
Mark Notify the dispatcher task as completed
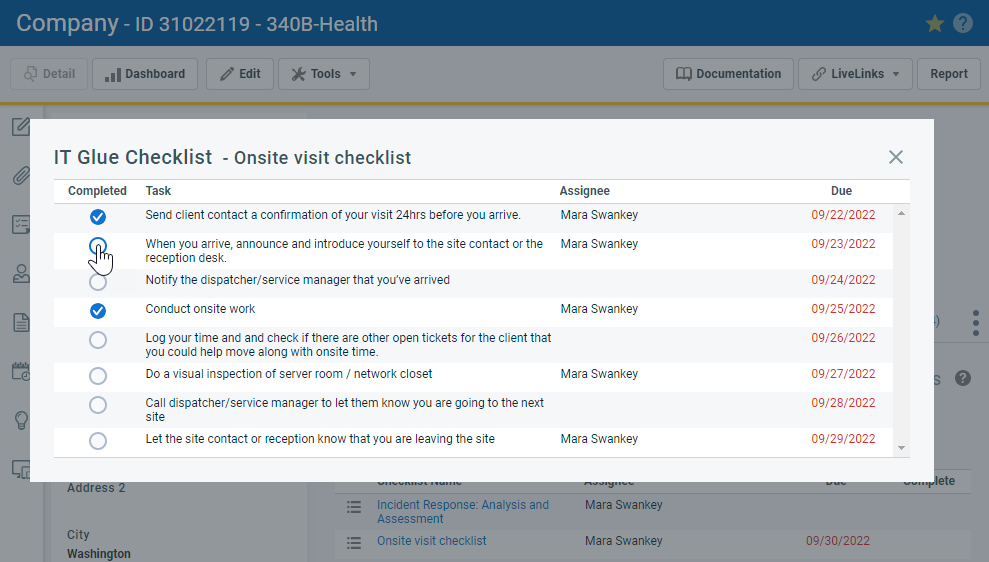coord(98,282)
